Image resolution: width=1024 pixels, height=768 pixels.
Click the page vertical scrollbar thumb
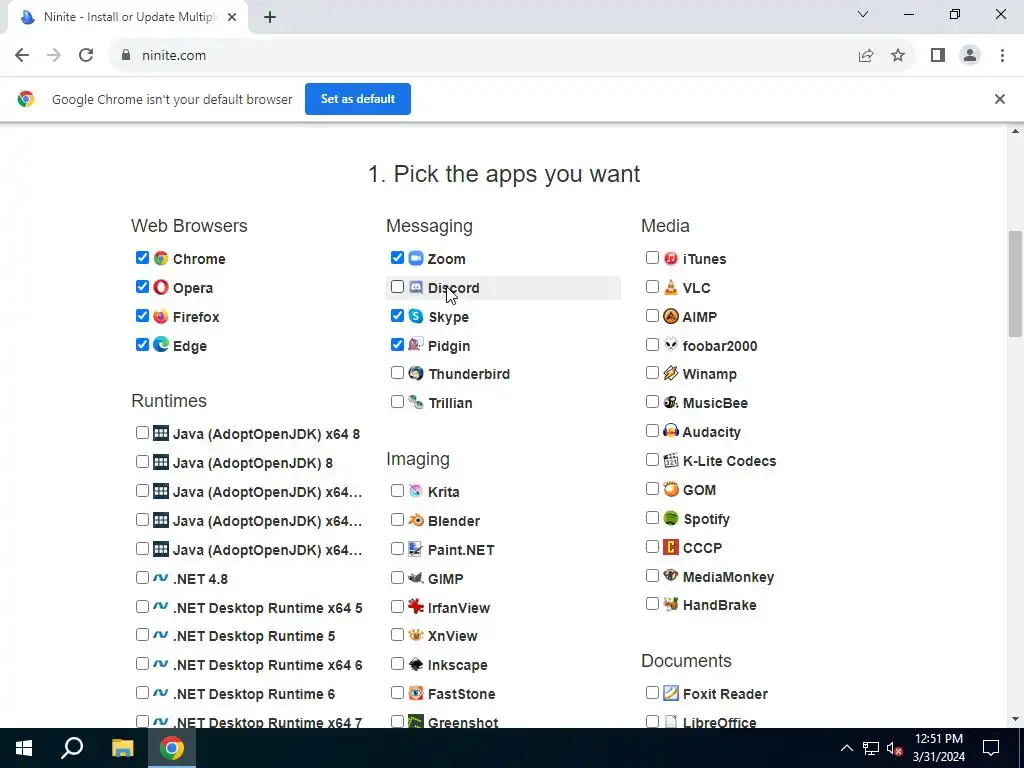click(x=1015, y=283)
